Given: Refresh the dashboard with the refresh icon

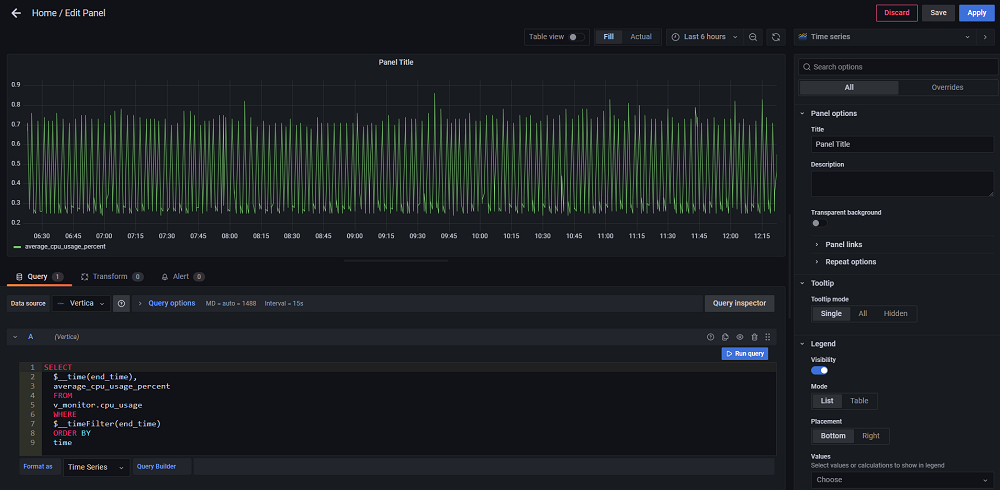Looking at the screenshot, I should [x=776, y=37].
